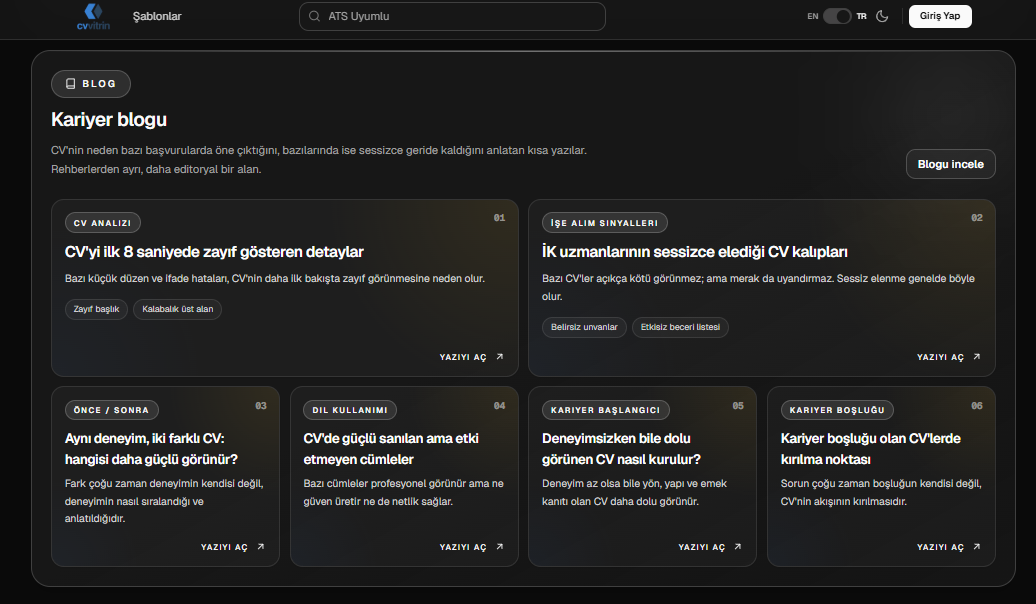Viewport: 1036px width, 604px height.
Task: Click card number 03 label
Action: tap(261, 406)
